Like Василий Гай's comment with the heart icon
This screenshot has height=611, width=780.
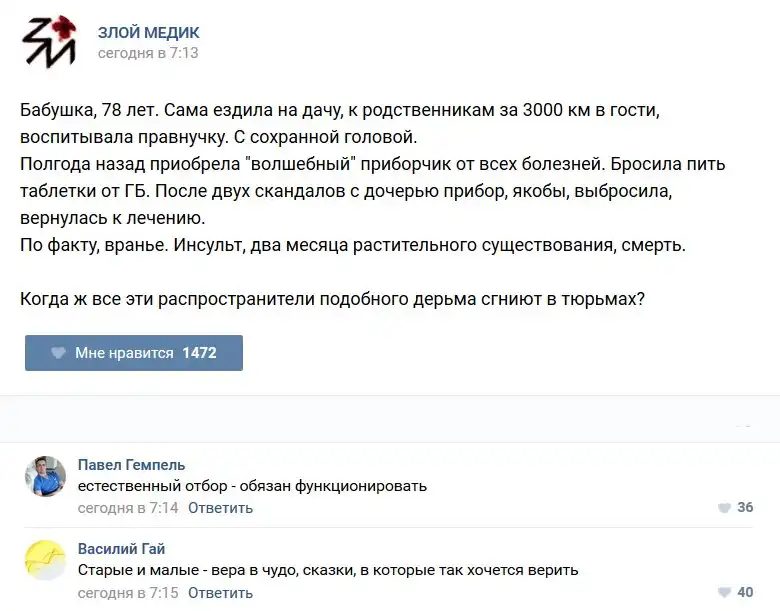[x=724, y=593]
